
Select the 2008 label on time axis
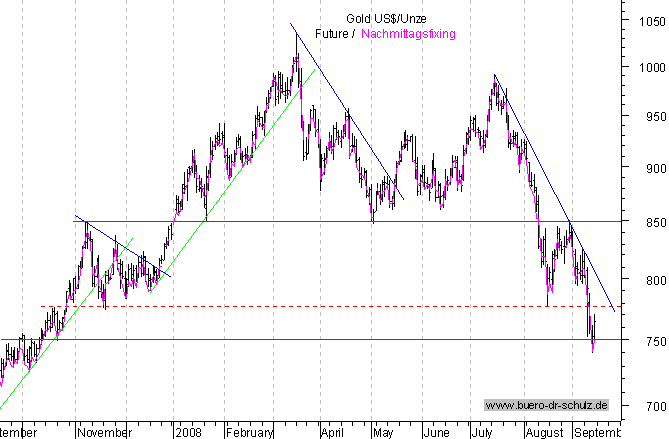click(x=188, y=433)
